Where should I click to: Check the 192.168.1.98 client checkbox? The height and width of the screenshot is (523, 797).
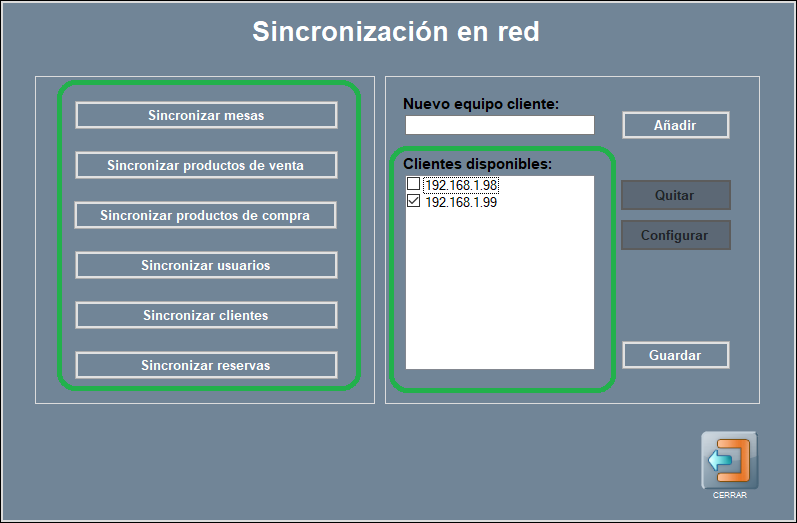click(413, 185)
